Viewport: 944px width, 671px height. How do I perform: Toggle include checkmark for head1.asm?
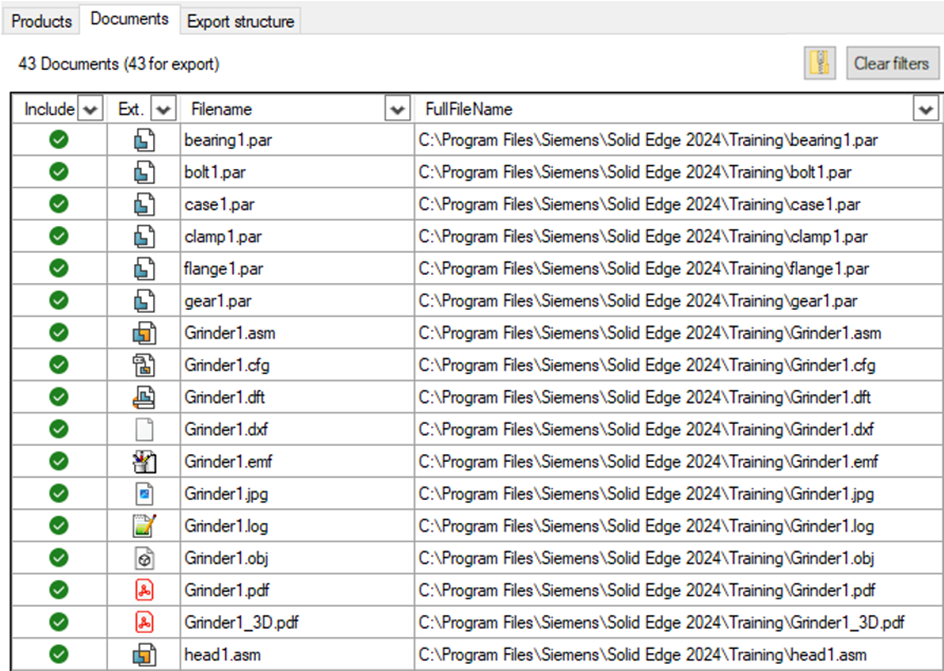[x=59, y=654]
